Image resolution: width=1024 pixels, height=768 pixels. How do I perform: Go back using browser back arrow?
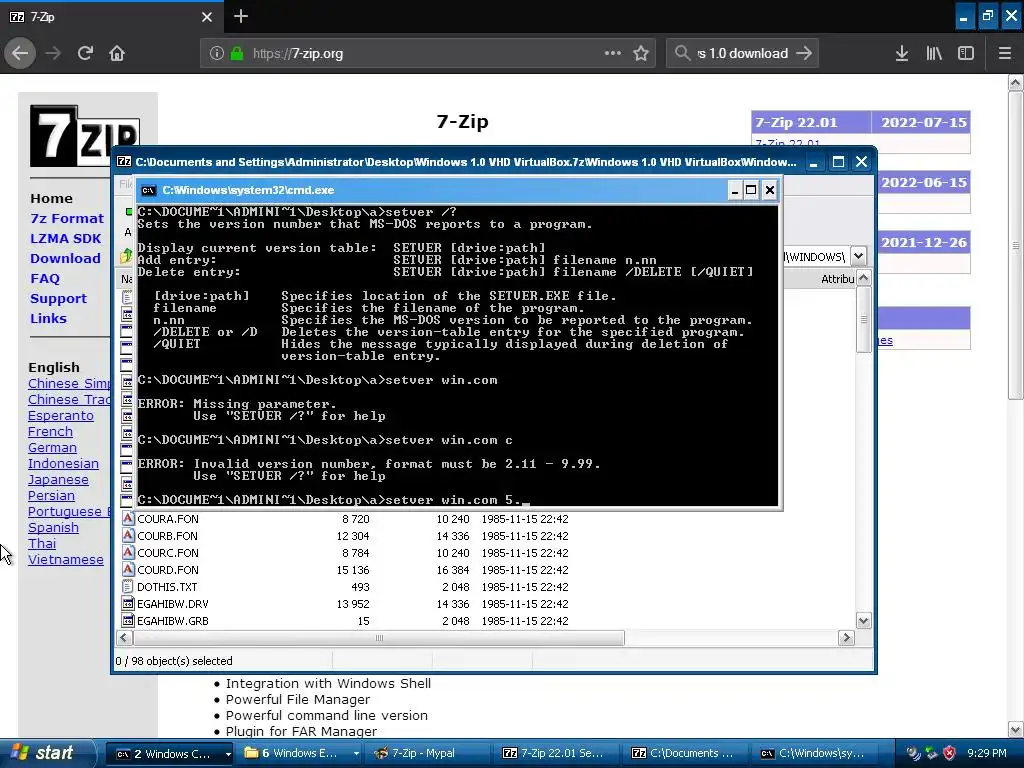point(20,53)
